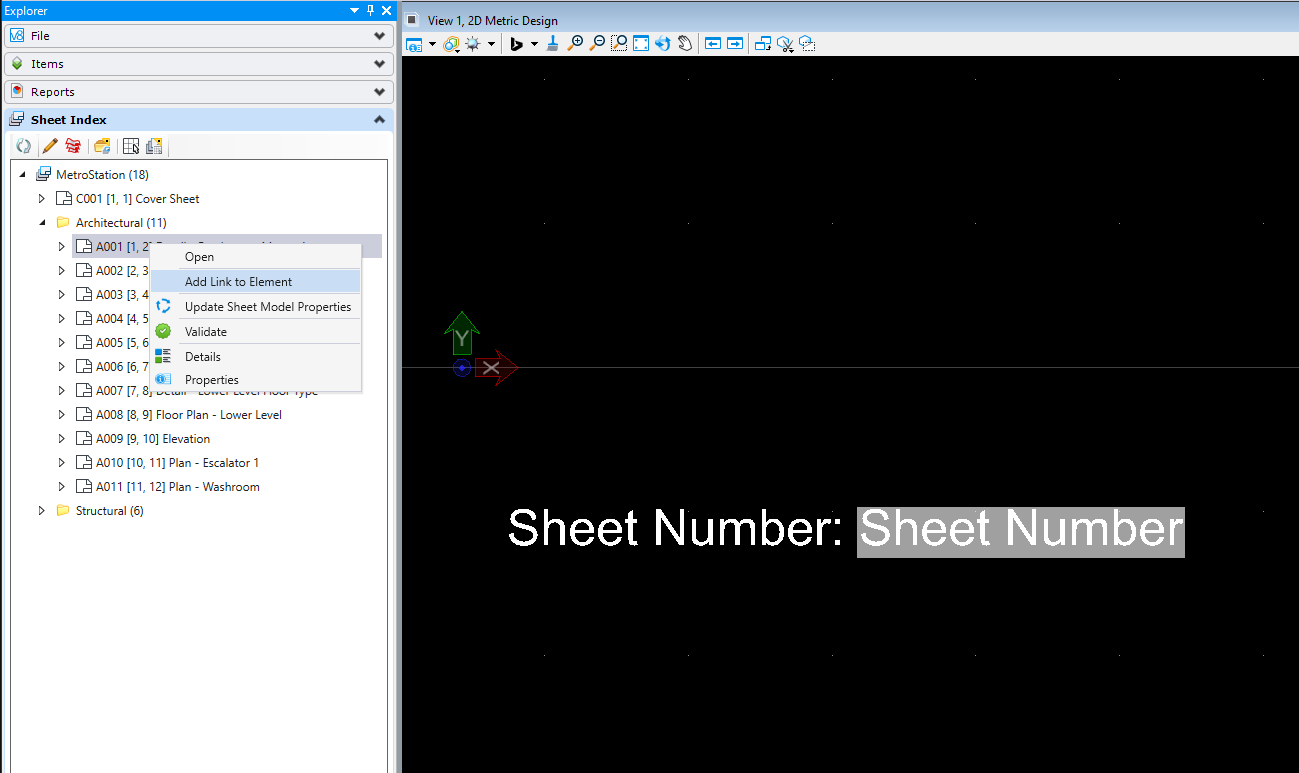Open the brightness dropdown arrow

click(x=492, y=44)
